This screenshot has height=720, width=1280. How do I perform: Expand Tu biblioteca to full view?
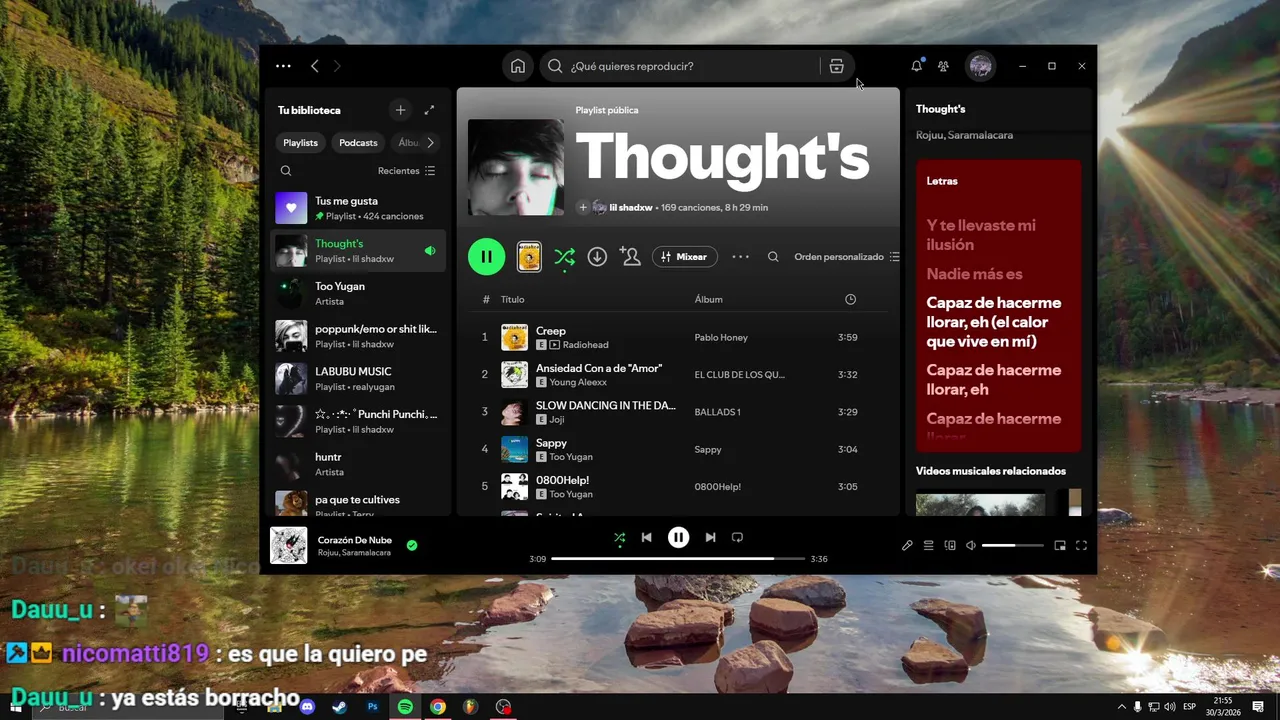[x=429, y=110]
